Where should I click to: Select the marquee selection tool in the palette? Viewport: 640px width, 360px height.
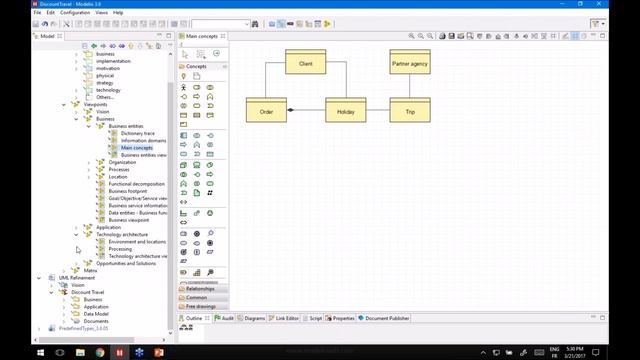[x=201, y=54]
